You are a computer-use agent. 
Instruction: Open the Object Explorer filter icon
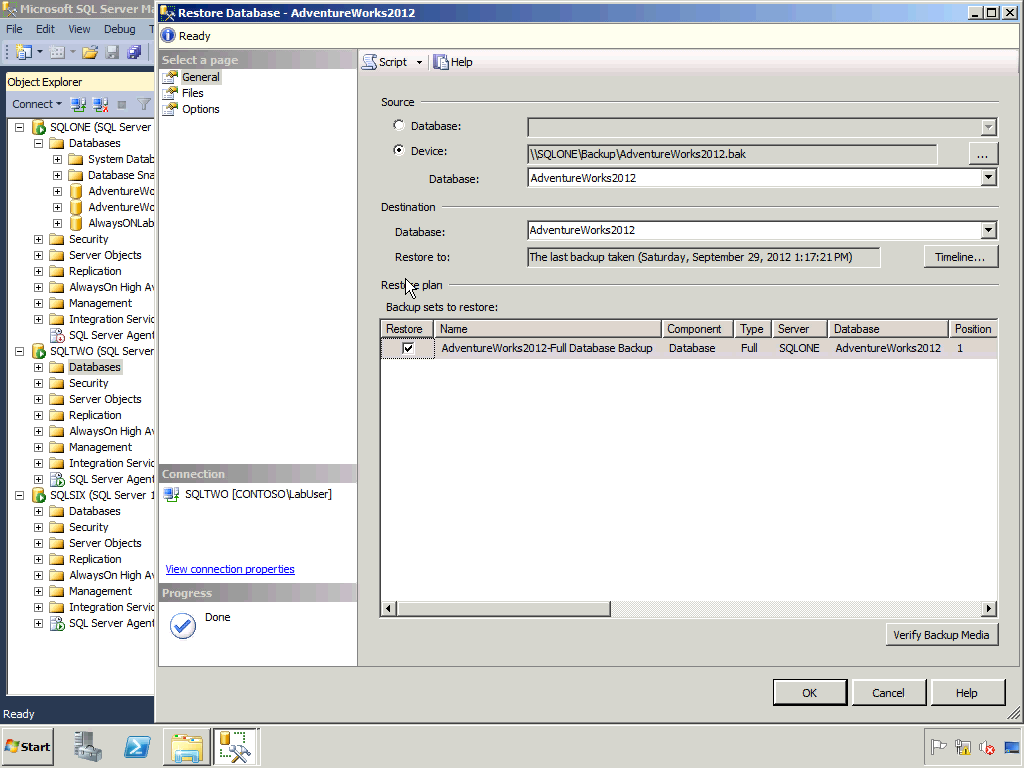click(143, 104)
